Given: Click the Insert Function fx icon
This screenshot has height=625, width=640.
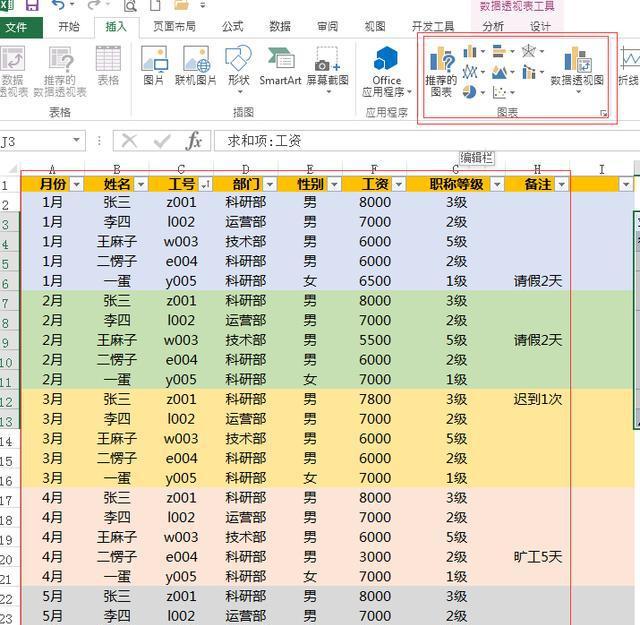Looking at the screenshot, I should (x=194, y=141).
